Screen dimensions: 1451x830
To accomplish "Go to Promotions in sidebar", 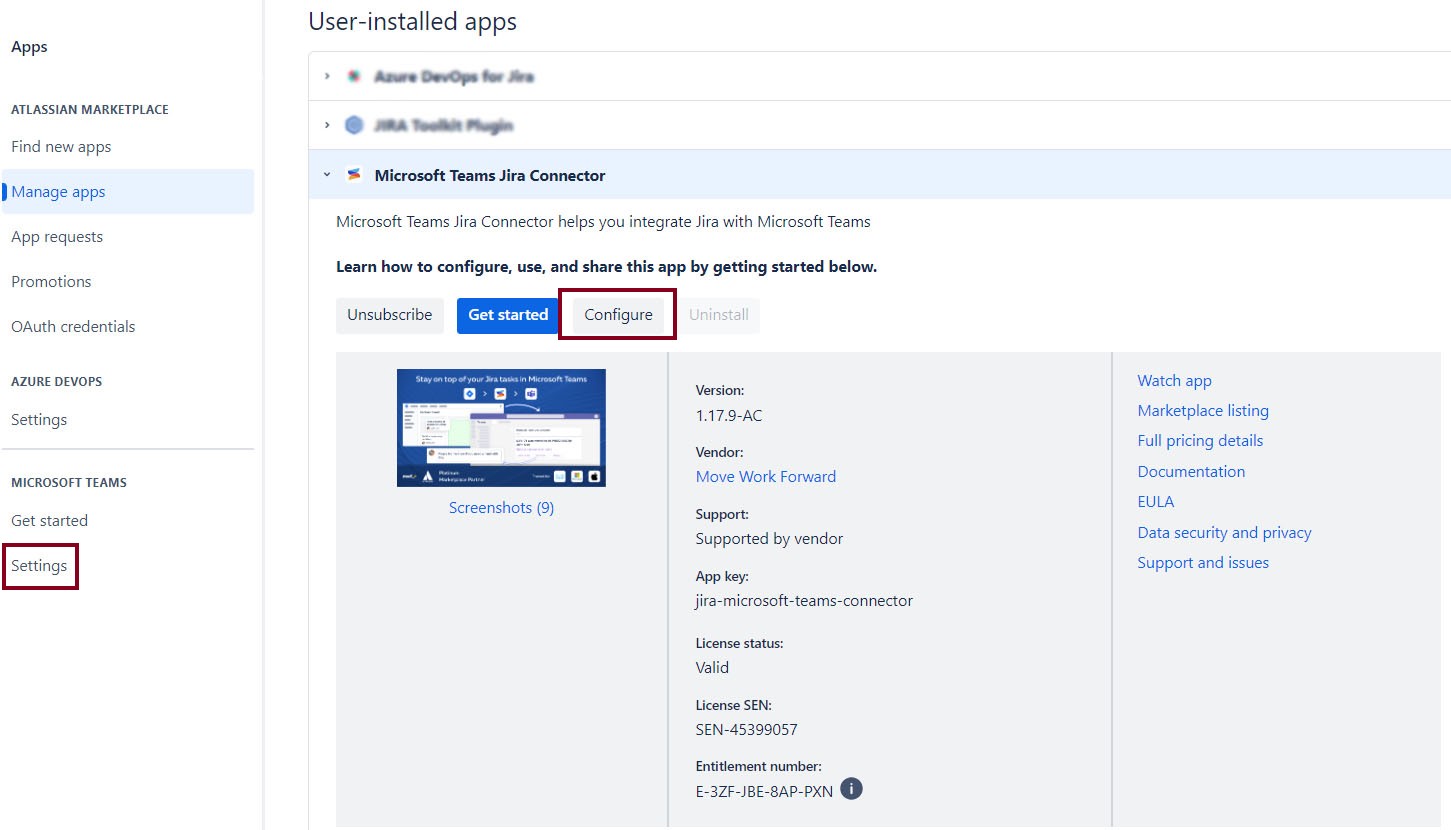I will tap(51, 282).
